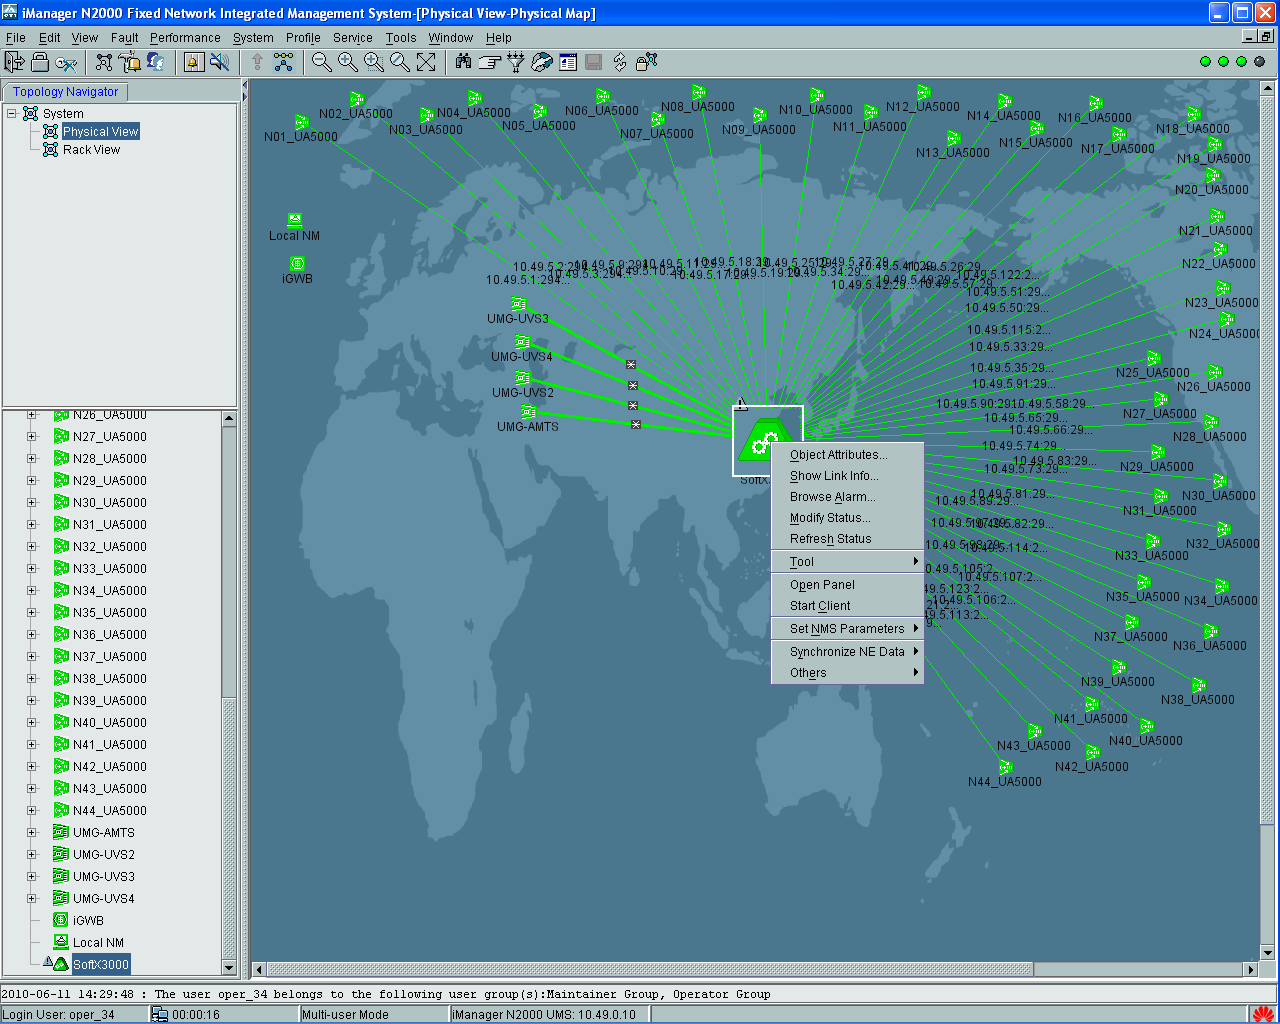Click down arrow of tree list scrollbar
The width and height of the screenshot is (1280, 1024).
pos(229,967)
